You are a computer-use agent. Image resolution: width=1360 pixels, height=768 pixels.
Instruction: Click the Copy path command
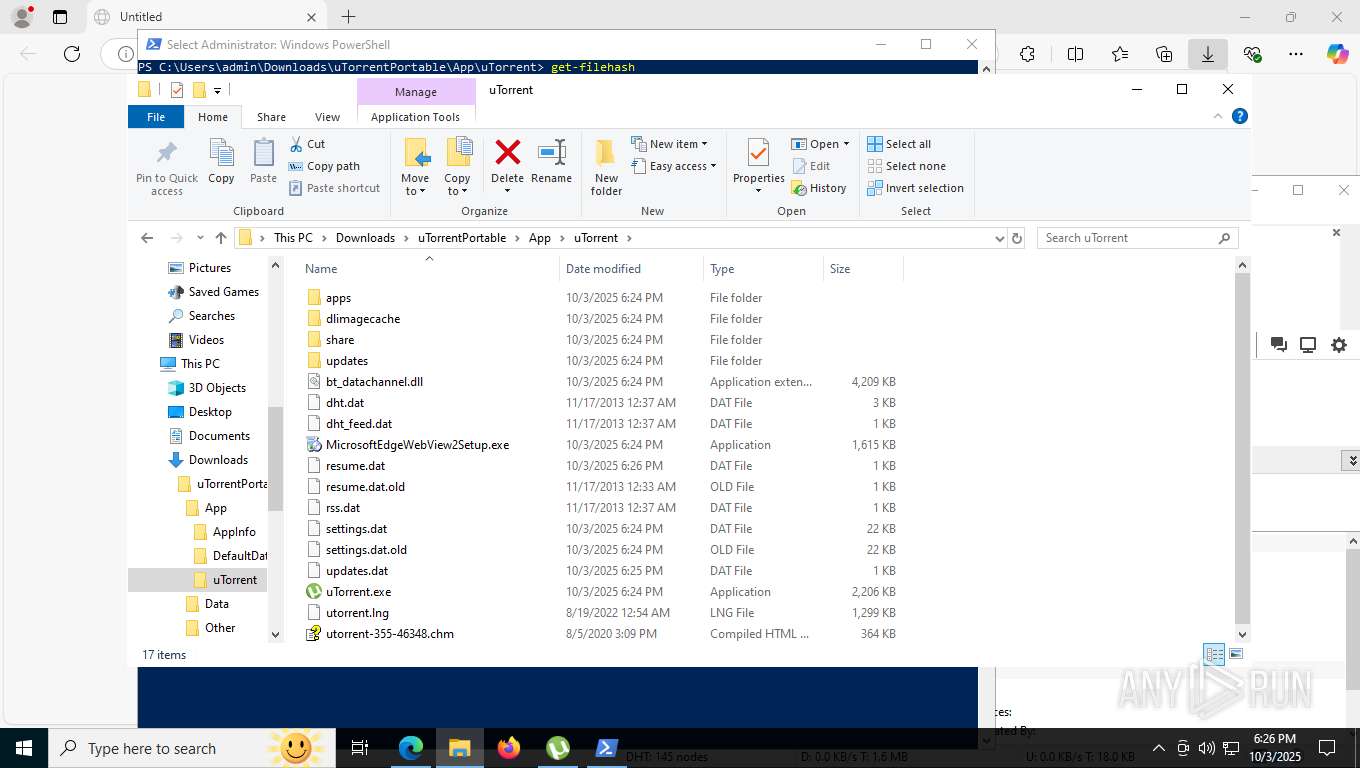pyautogui.click(x=324, y=166)
